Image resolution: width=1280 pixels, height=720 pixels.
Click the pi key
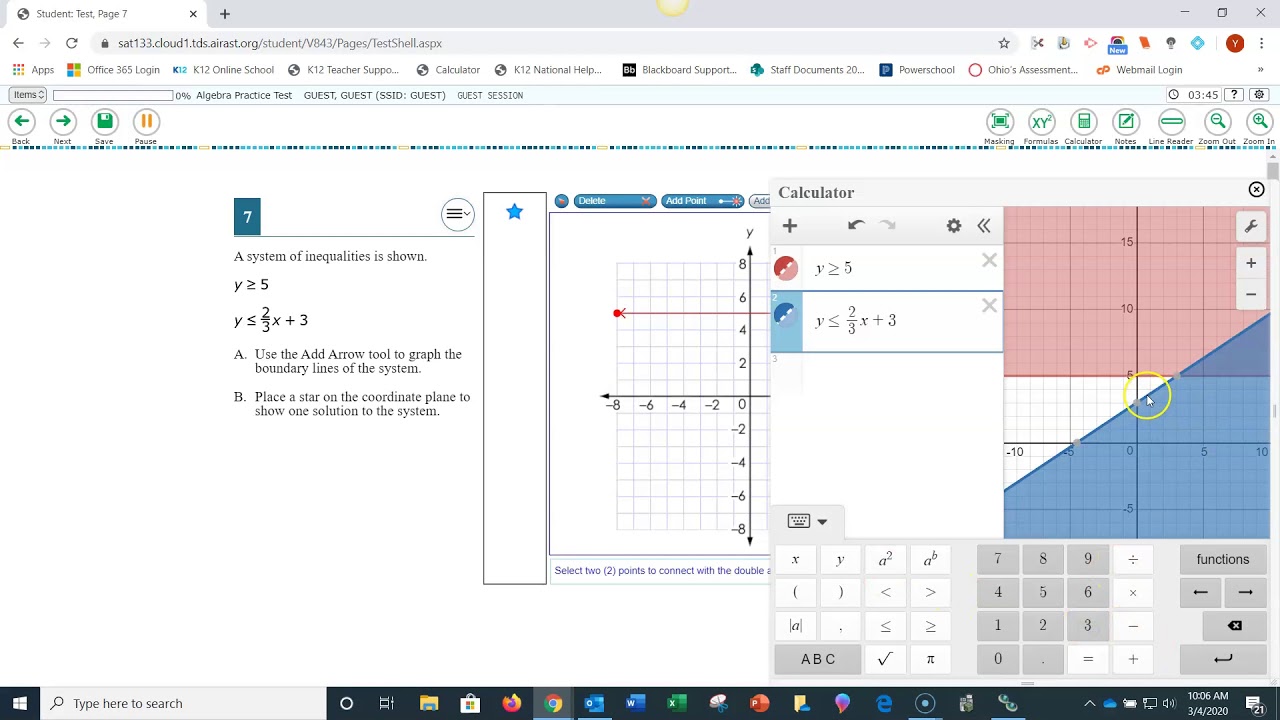point(930,659)
